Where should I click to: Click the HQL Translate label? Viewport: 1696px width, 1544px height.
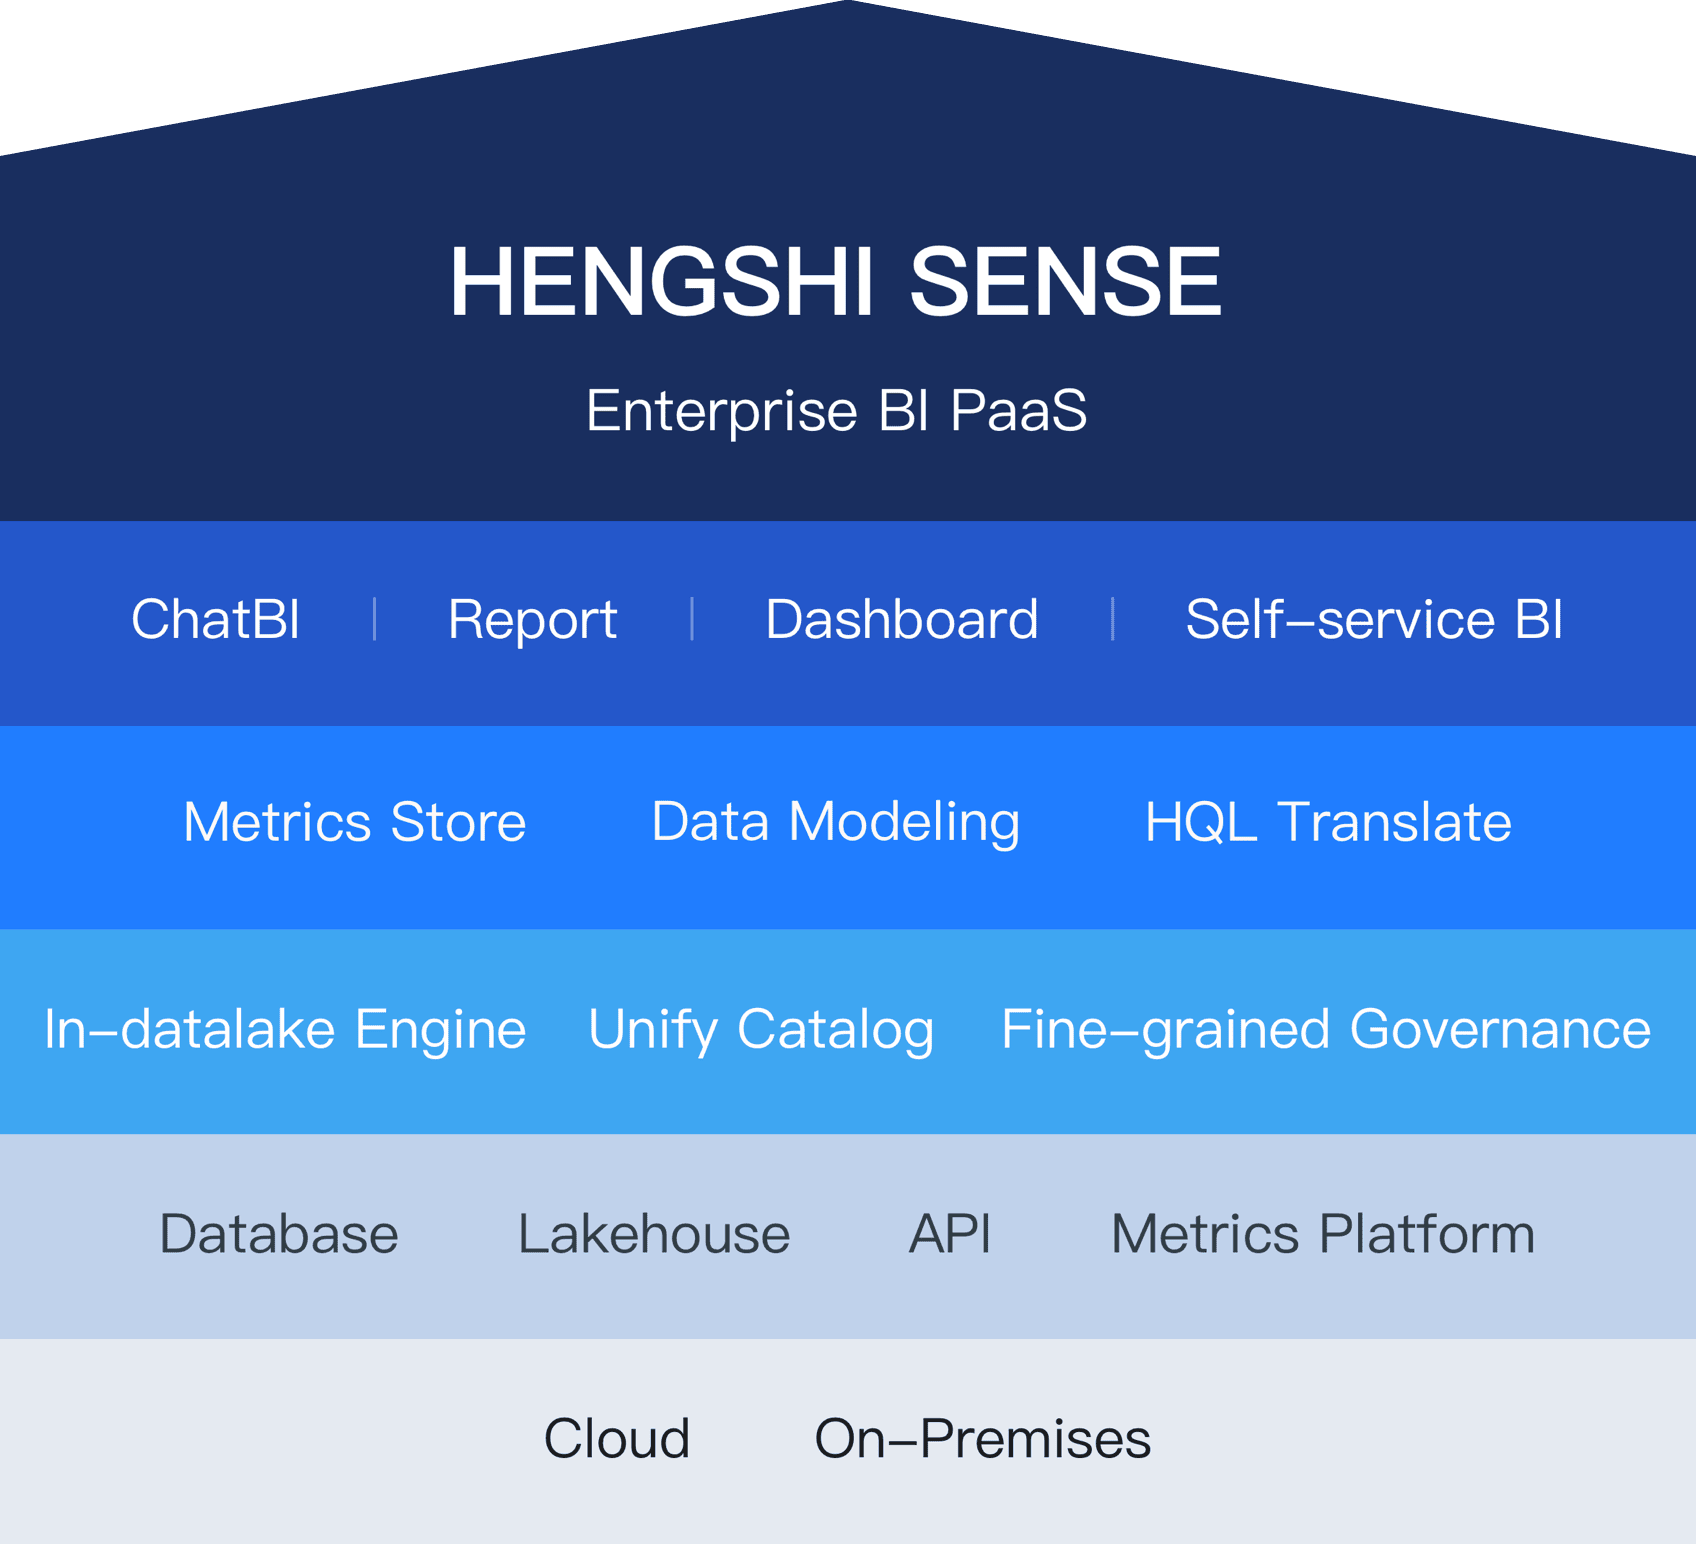click(1327, 822)
